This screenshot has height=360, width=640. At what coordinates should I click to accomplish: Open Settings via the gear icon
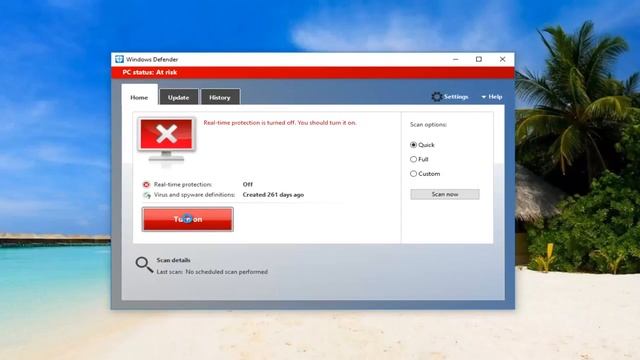point(437,97)
